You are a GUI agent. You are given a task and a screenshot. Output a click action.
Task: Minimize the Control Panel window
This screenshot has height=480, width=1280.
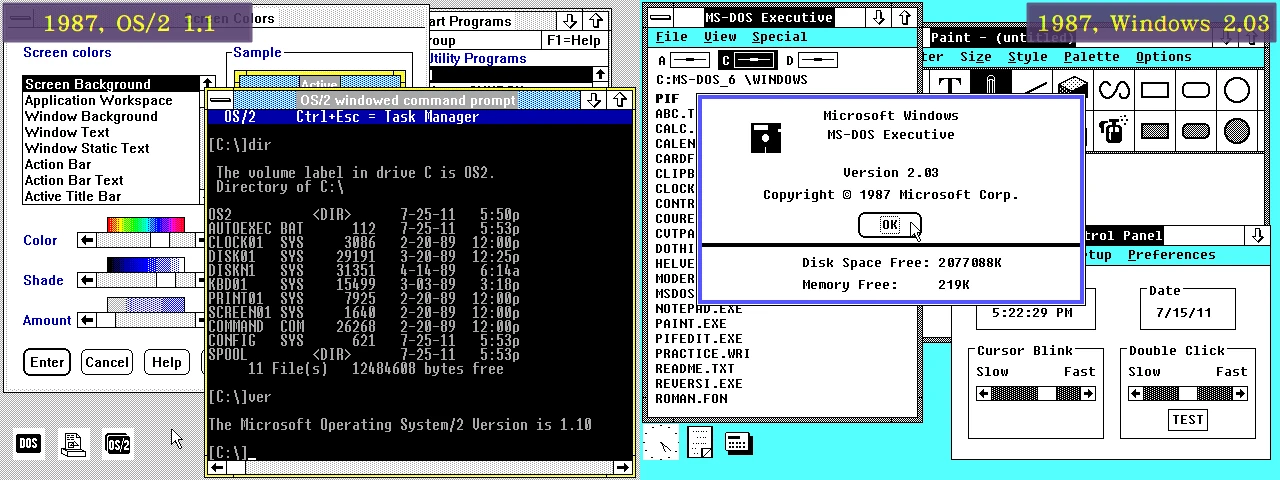click(1257, 235)
